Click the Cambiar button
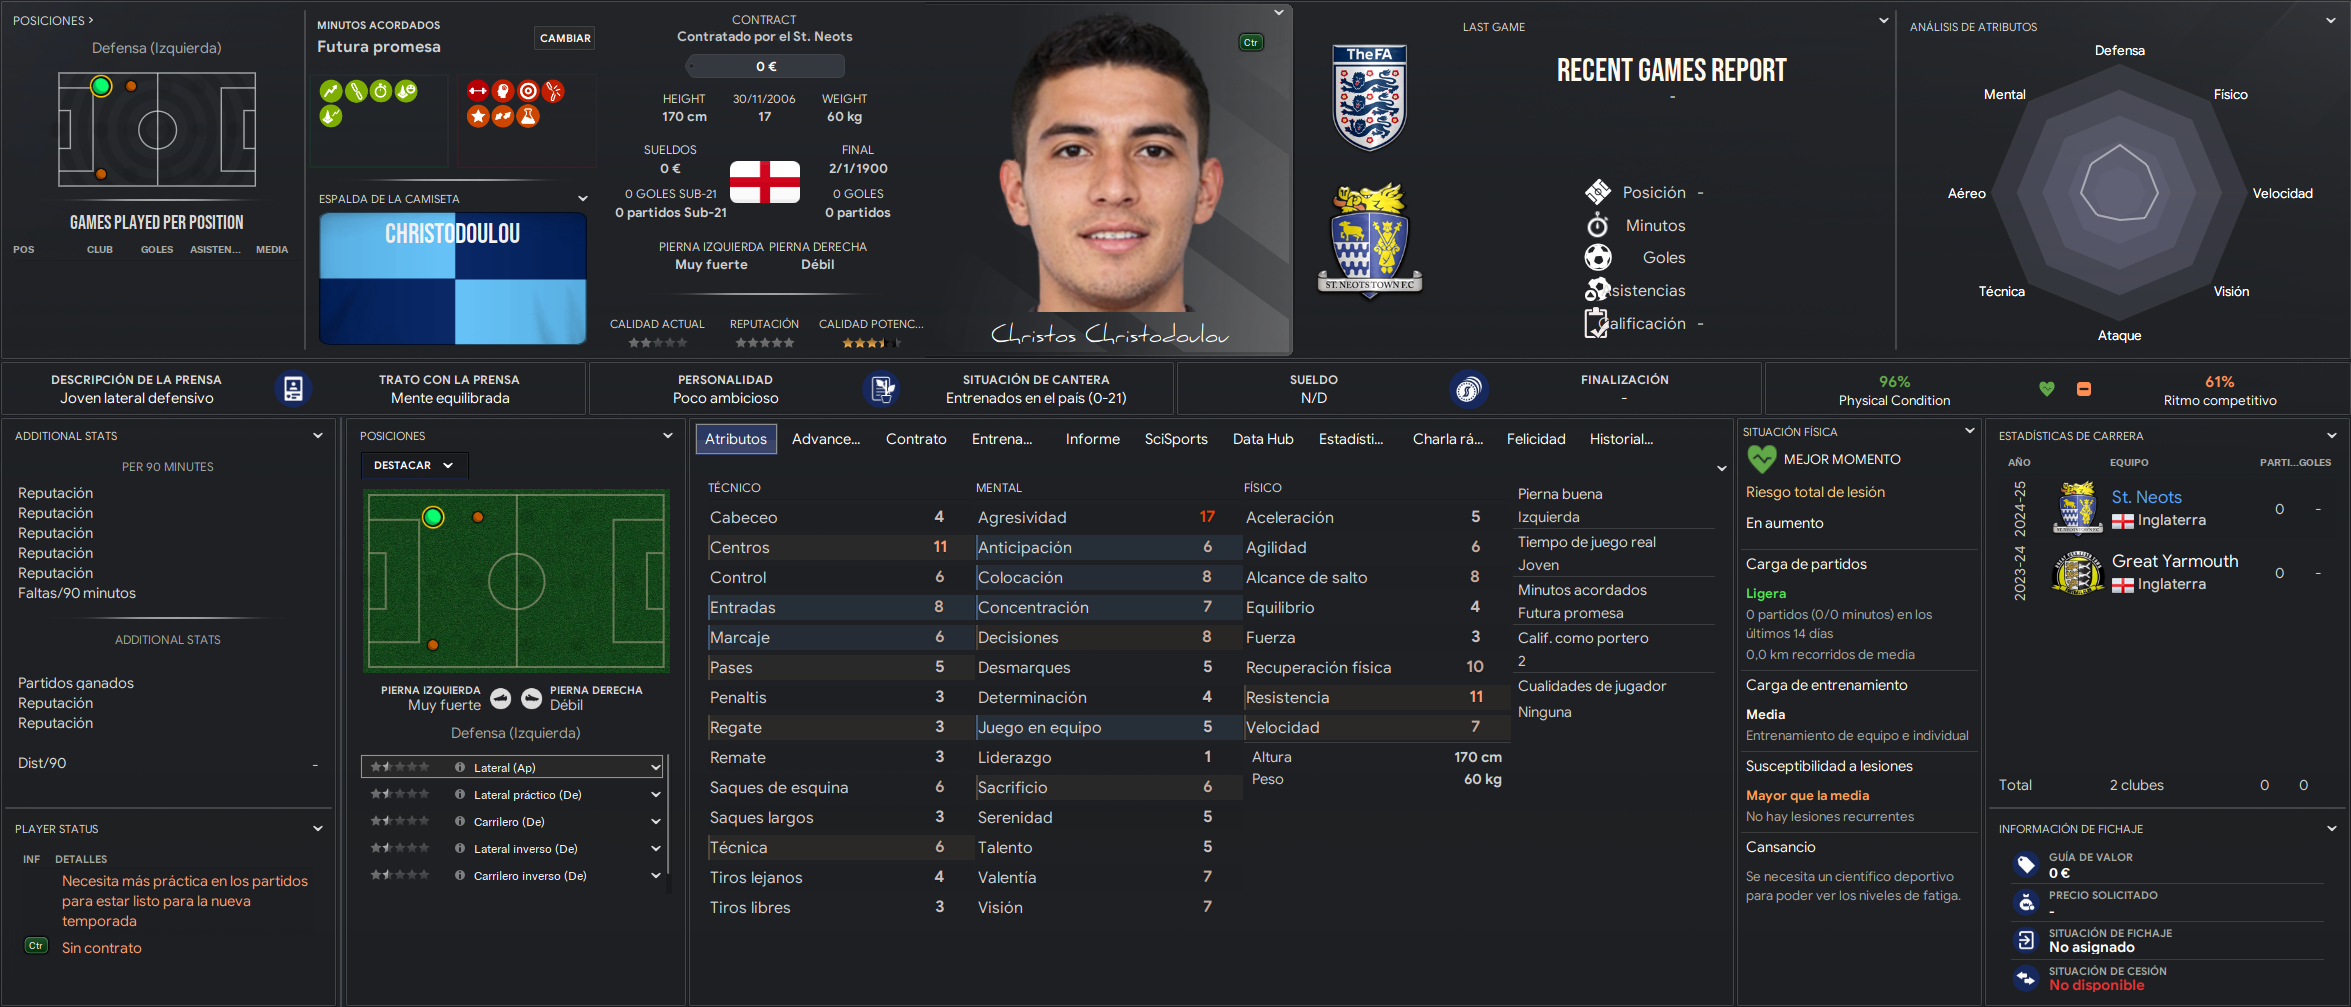 coord(565,38)
